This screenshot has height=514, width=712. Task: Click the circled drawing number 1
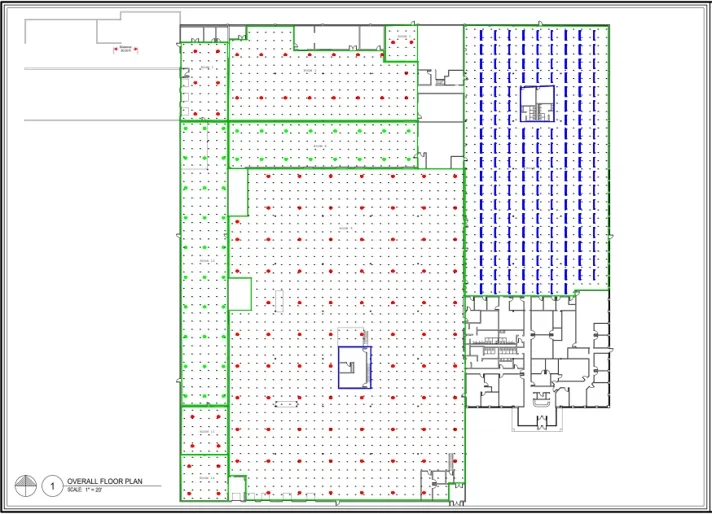(52, 486)
